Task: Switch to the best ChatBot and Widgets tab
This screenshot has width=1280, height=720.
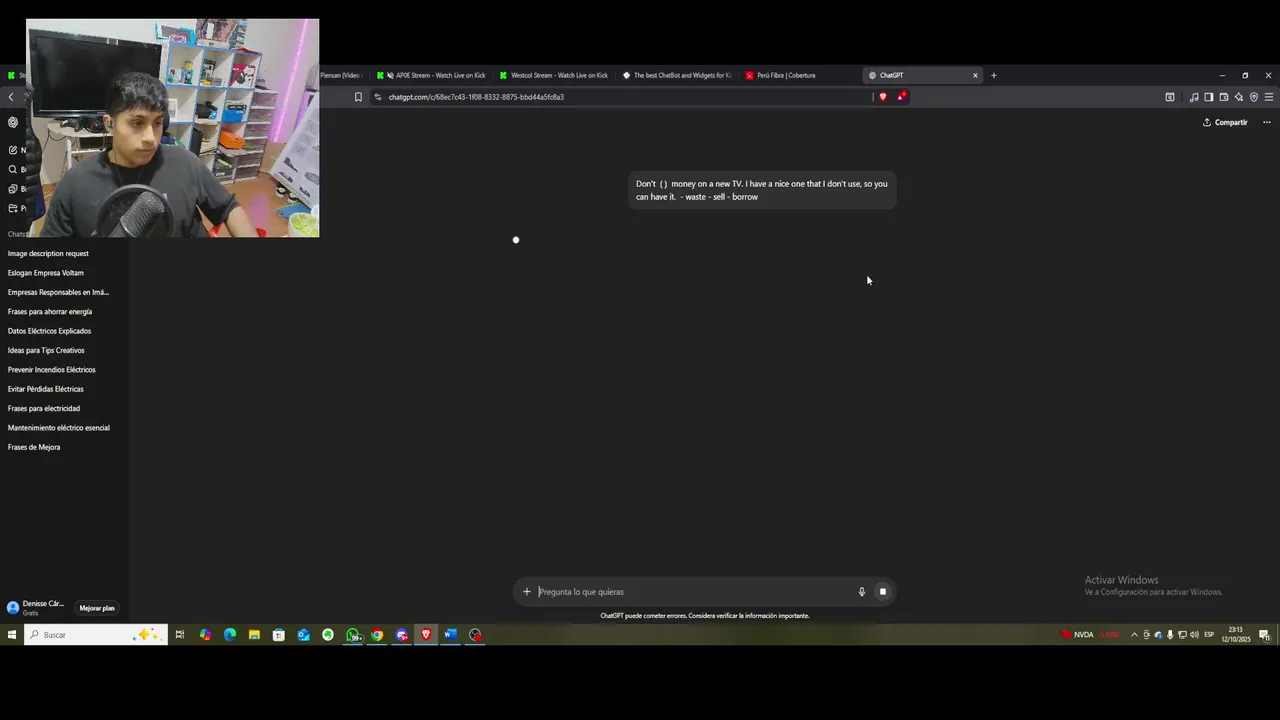Action: 677,75
